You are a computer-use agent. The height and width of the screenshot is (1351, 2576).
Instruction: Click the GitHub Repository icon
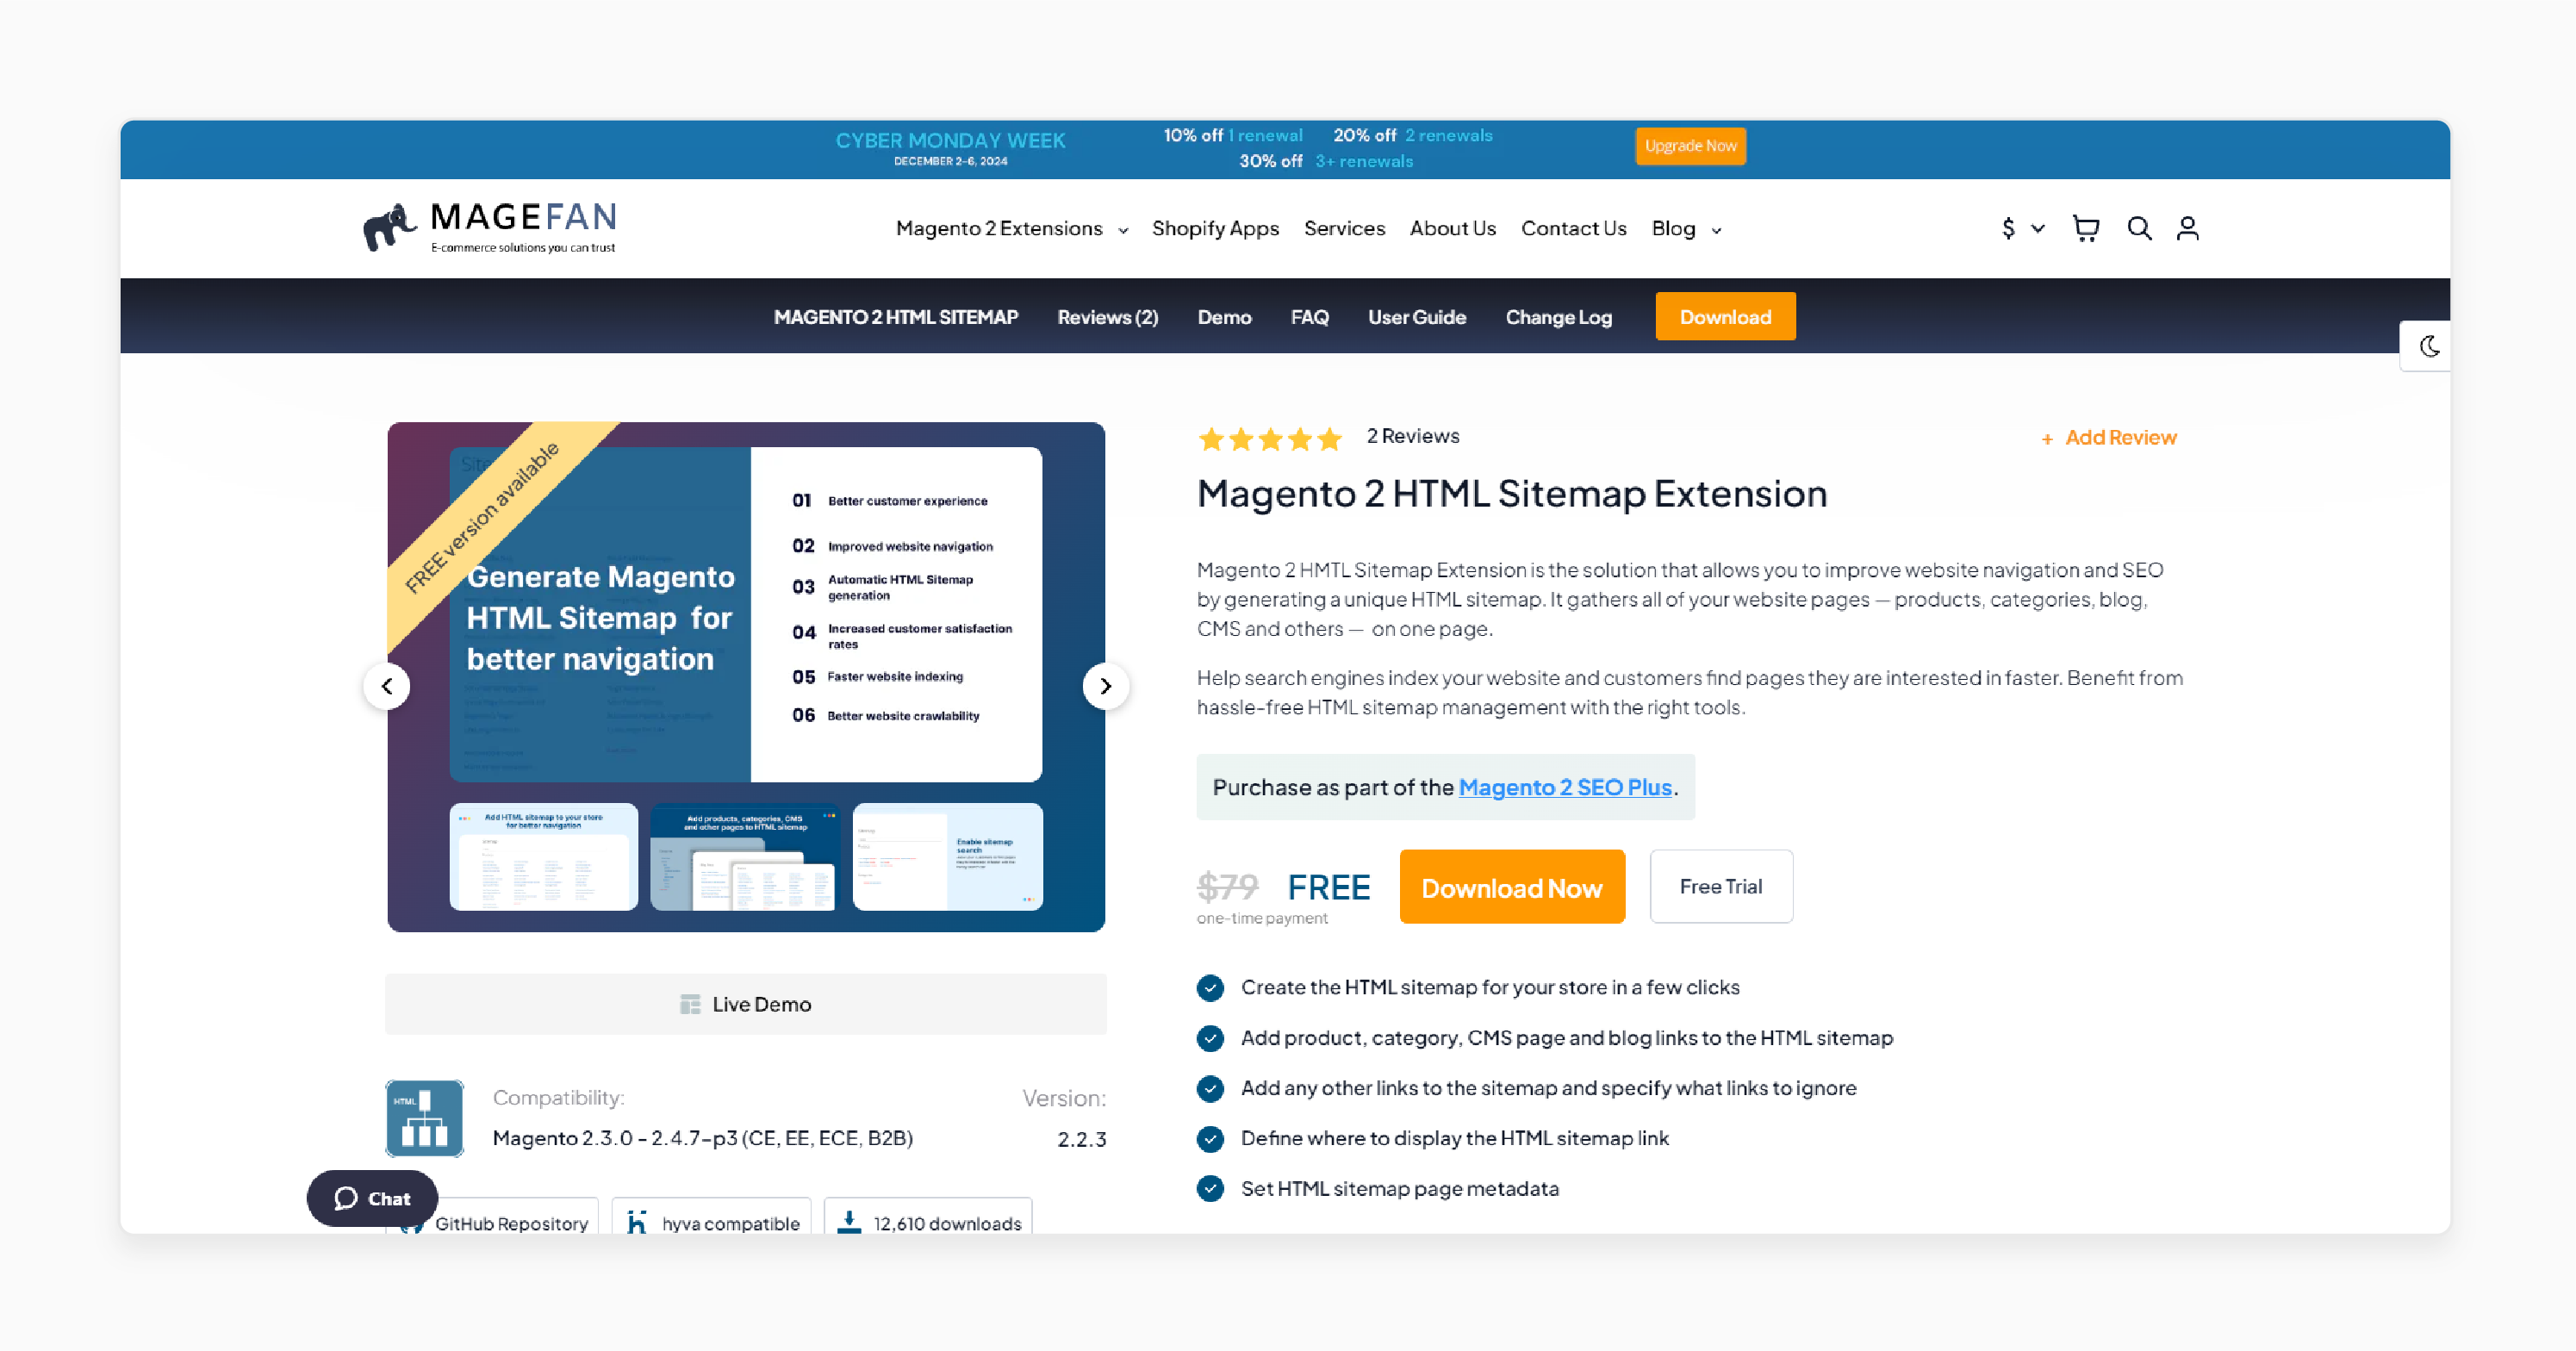coord(414,1223)
